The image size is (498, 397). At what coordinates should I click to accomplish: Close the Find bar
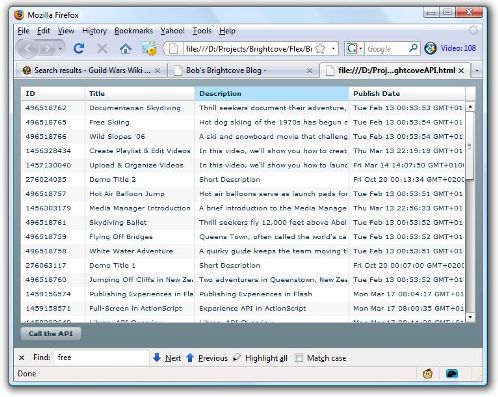[22, 358]
